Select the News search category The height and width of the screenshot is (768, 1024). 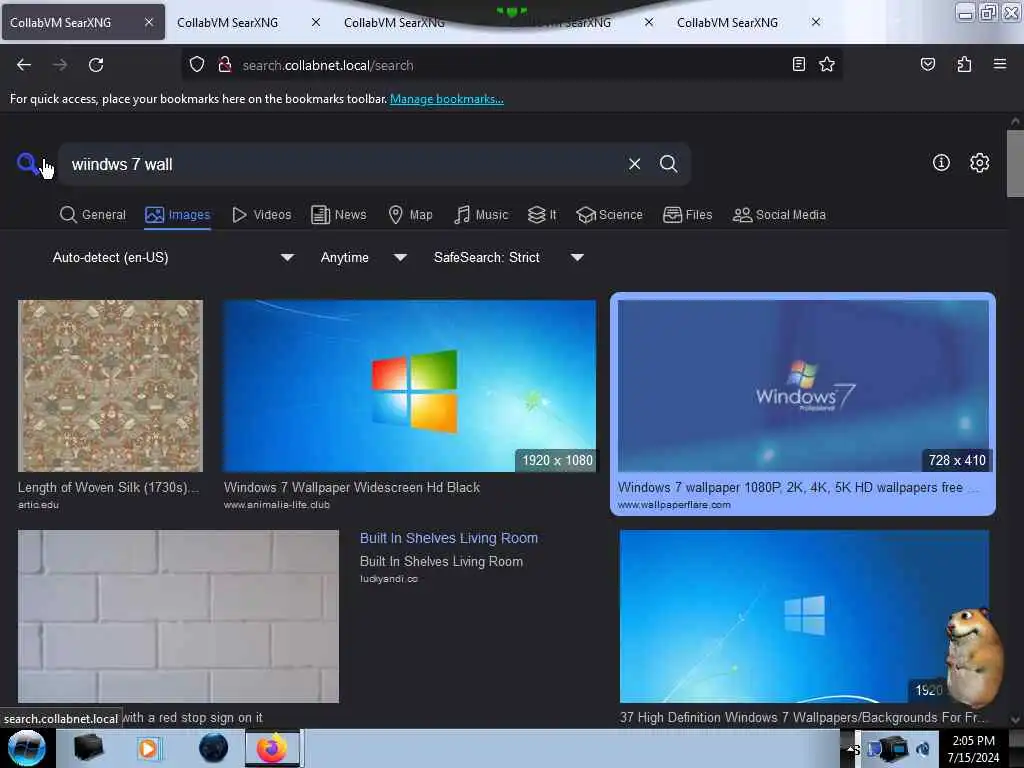pyautogui.click(x=339, y=215)
